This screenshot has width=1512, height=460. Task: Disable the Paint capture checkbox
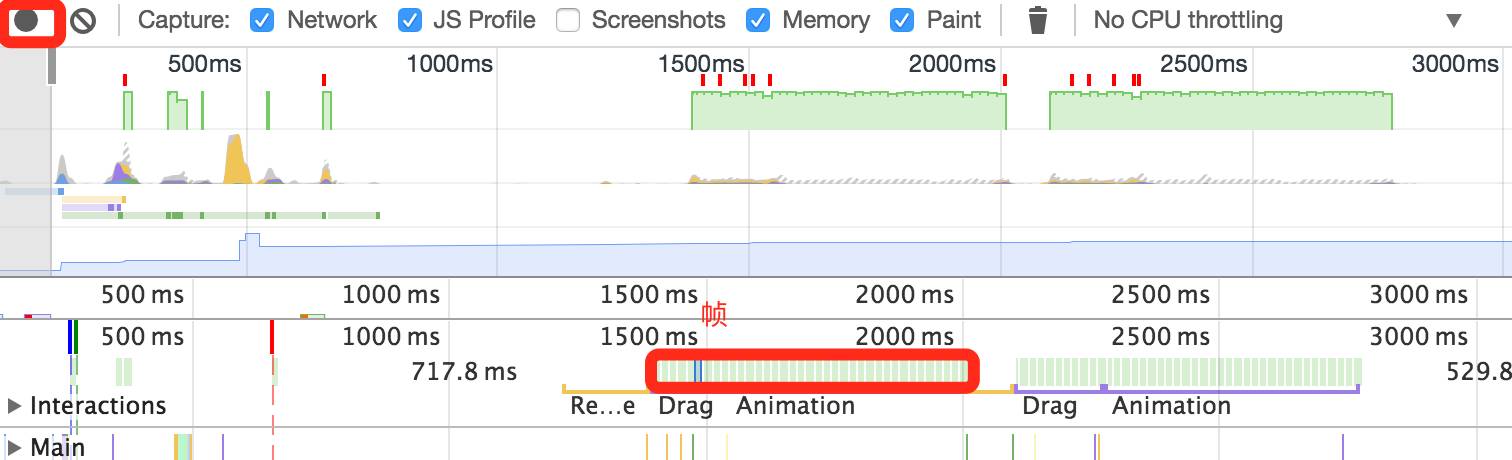point(903,20)
